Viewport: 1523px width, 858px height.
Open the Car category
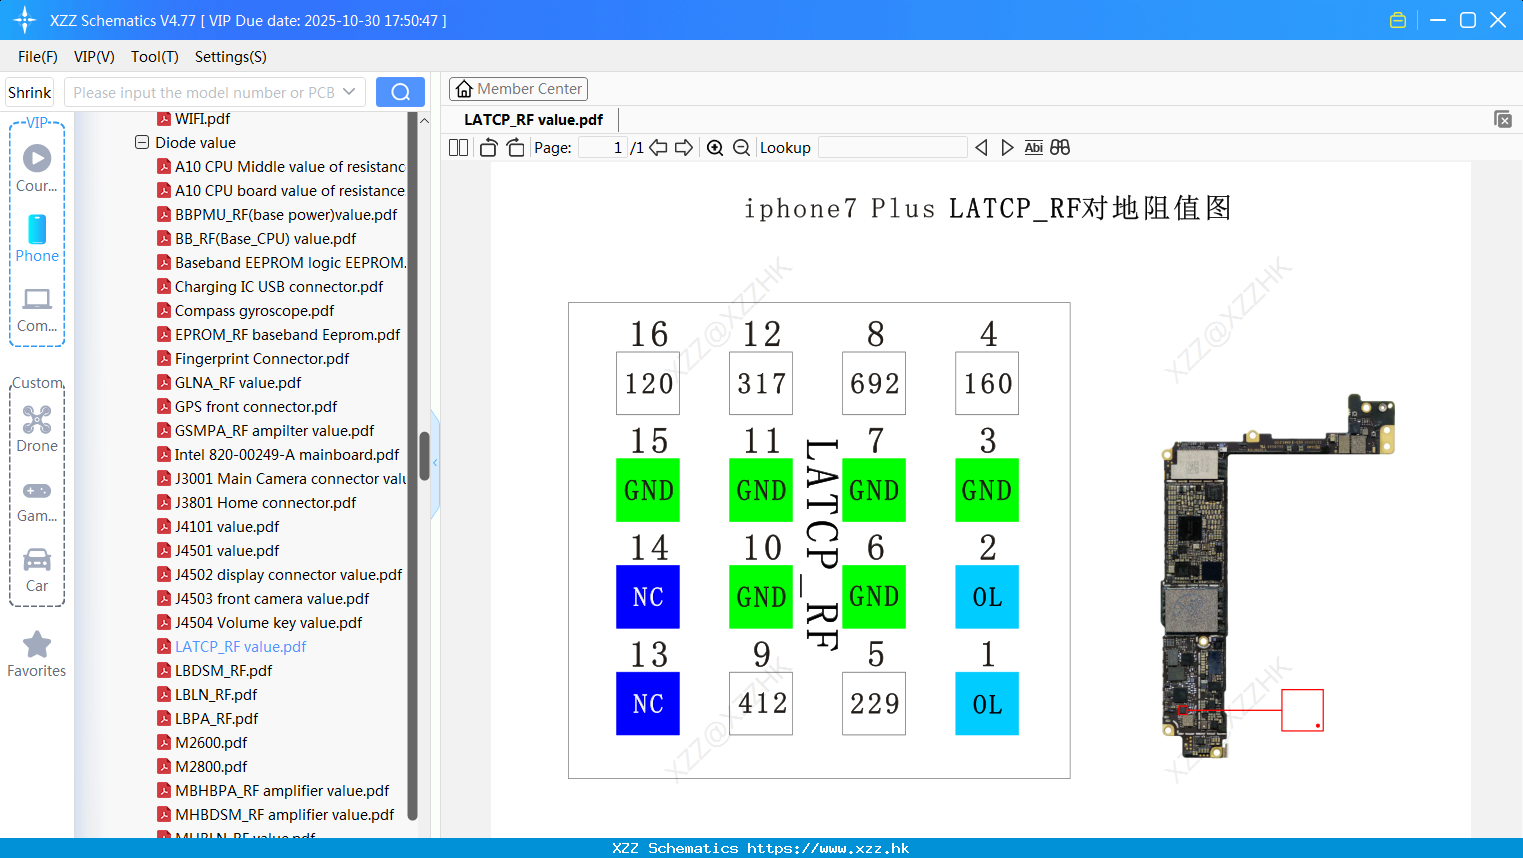[x=37, y=570]
